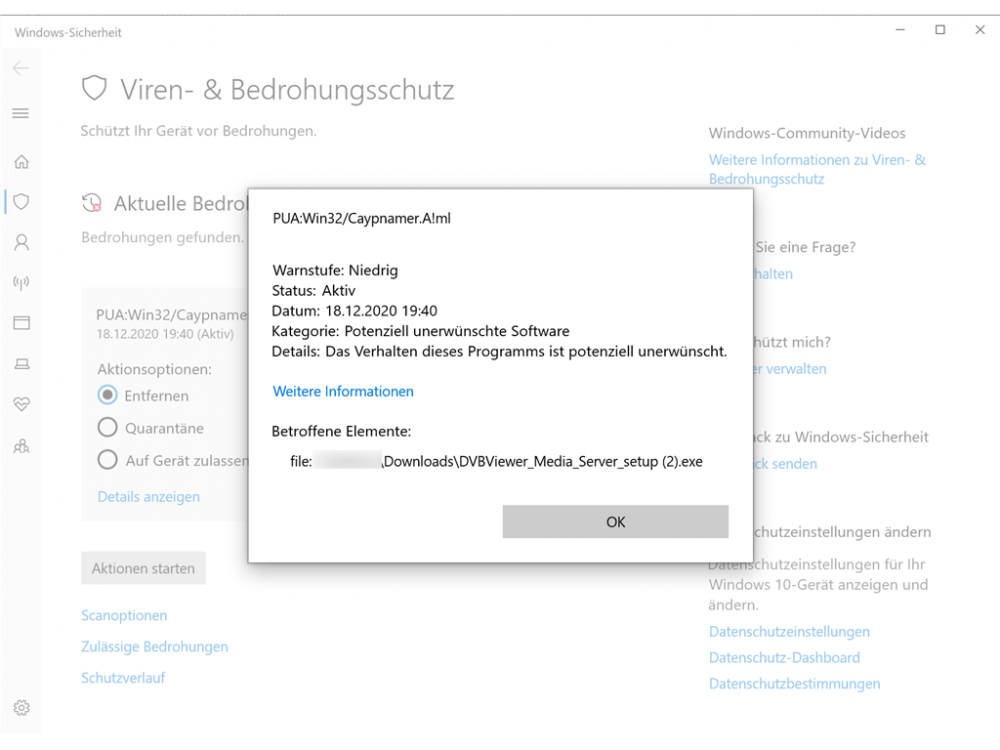This screenshot has width=1000, height=750.
Task: Minimize the Windows-Sicherheit window
Action: (x=900, y=30)
